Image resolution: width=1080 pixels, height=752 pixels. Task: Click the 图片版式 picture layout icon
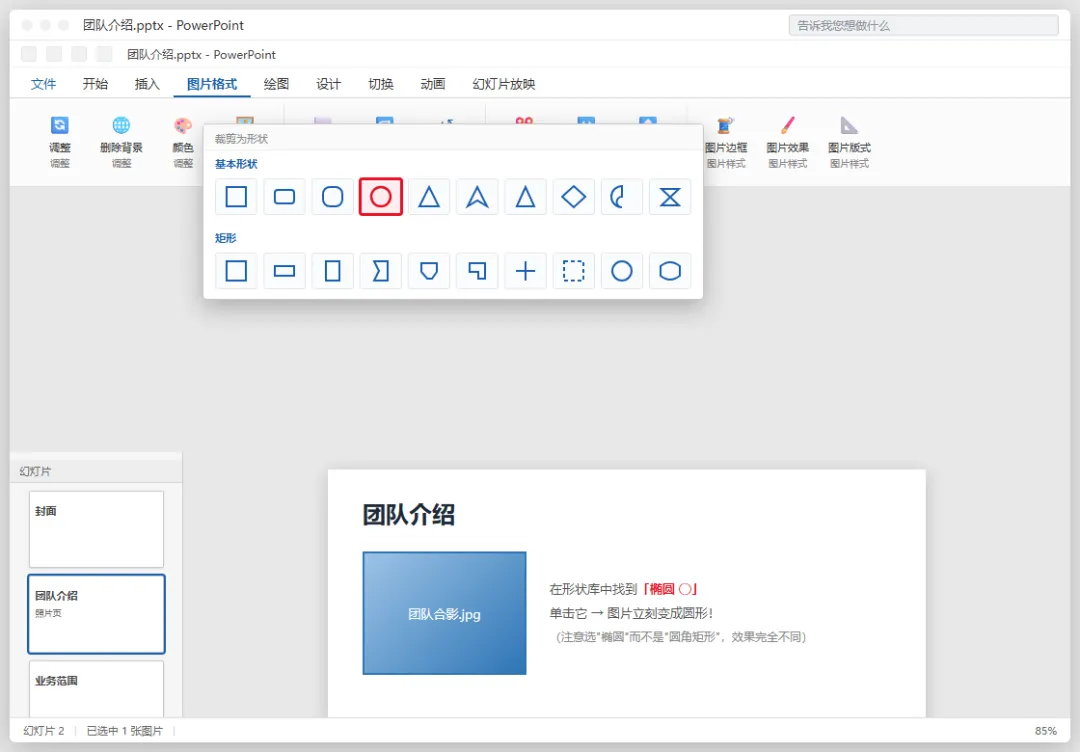click(x=849, y=125)
